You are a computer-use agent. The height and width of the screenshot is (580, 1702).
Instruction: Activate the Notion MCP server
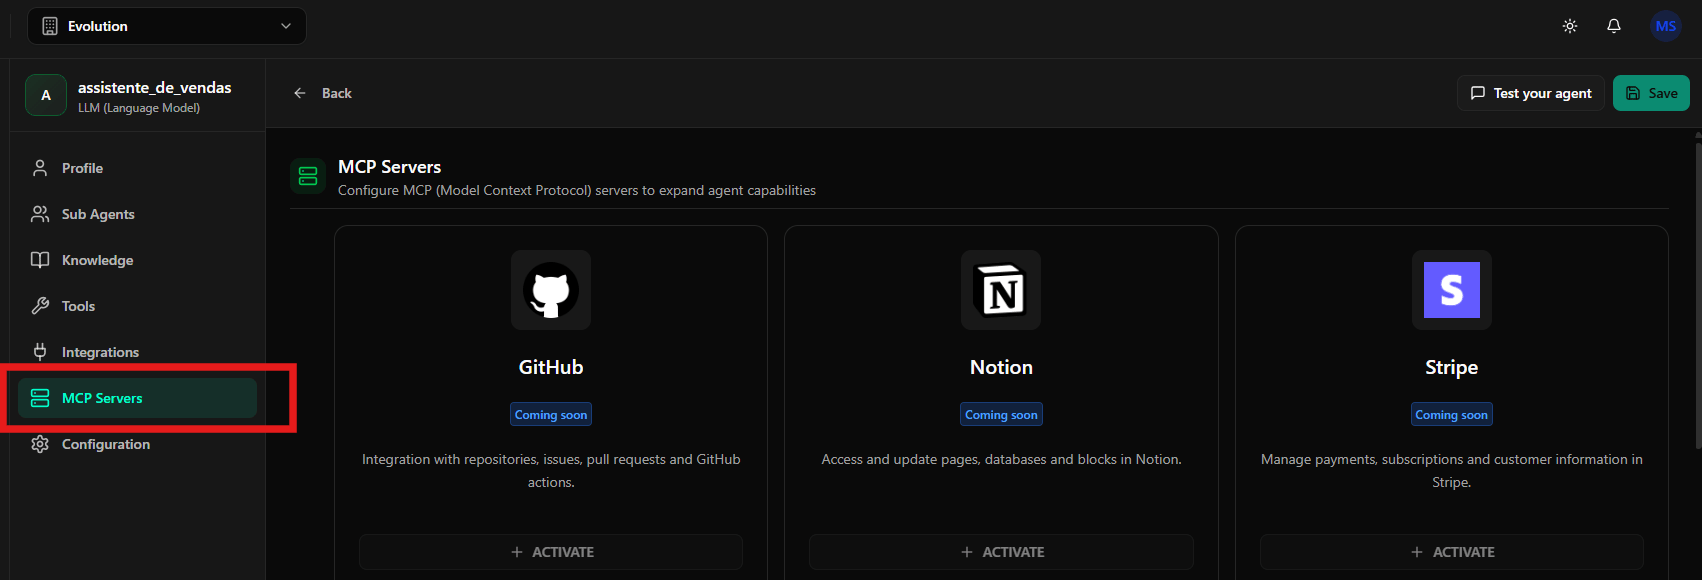[1001, 552]
